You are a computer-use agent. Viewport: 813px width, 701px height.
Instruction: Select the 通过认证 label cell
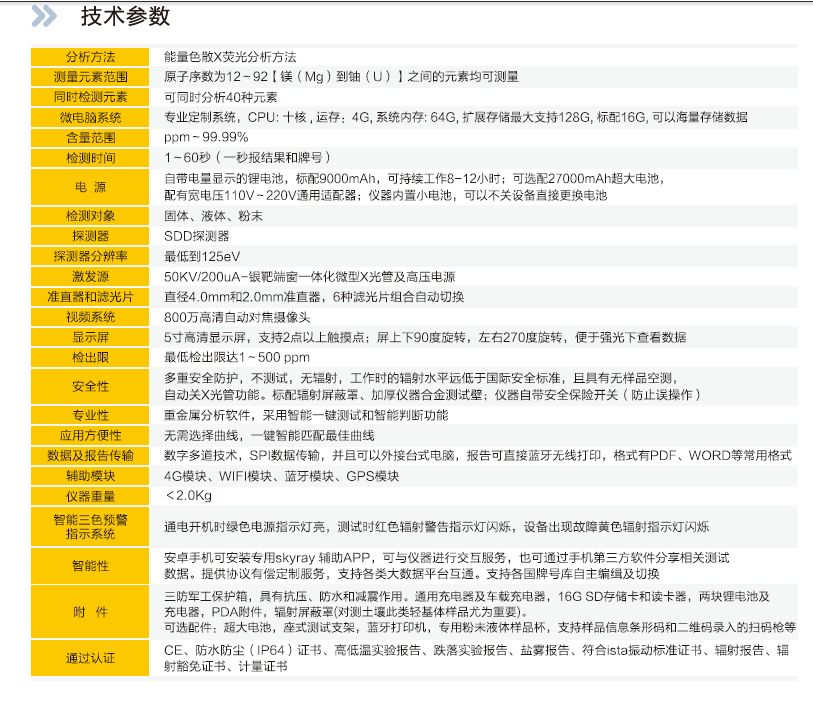click(x=91, y=657)
